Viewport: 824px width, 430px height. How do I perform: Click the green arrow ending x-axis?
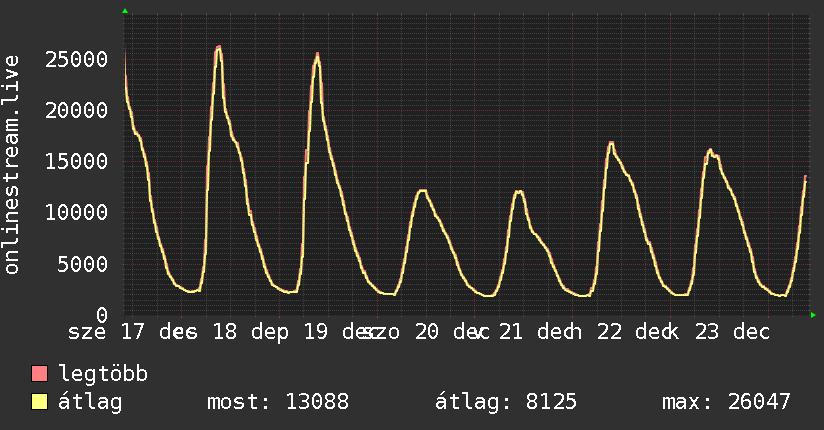coord(813,315)
